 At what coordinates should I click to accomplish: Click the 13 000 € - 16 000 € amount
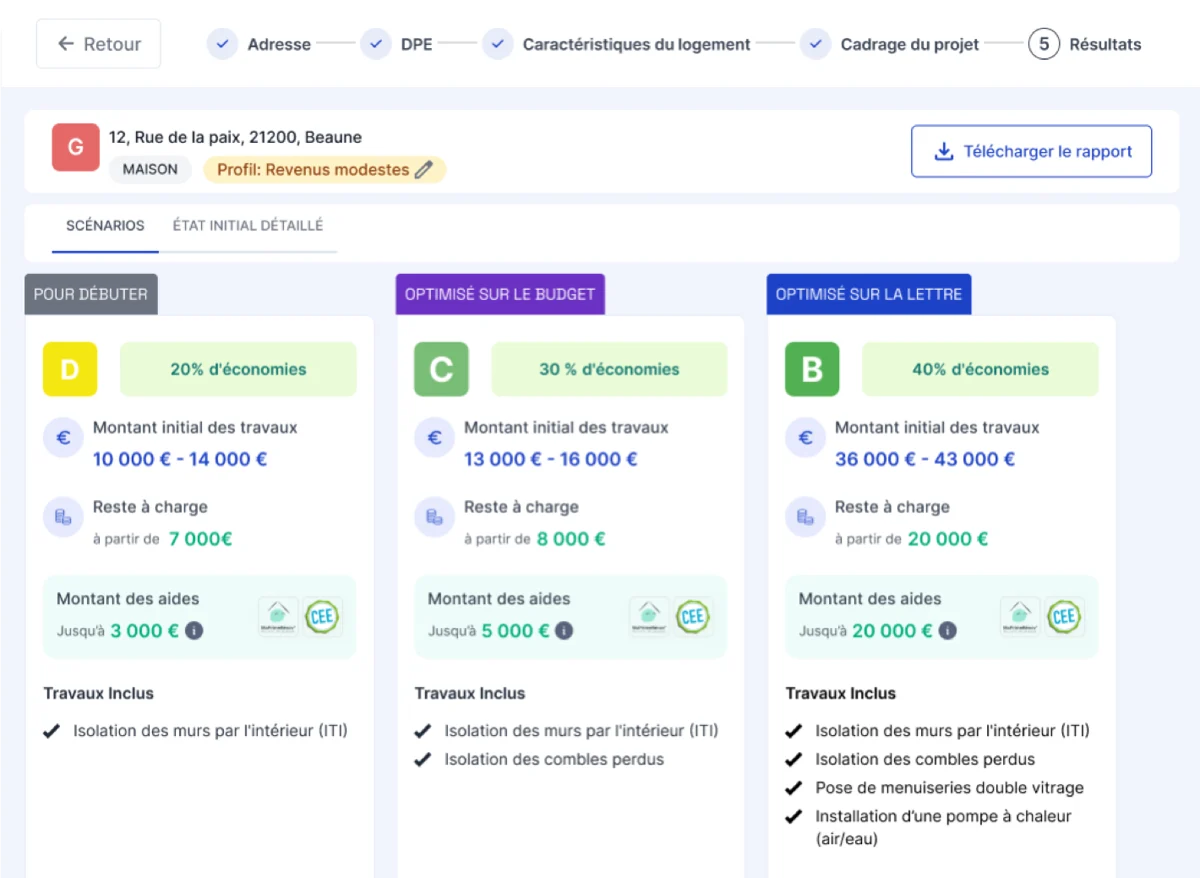click(x=551, y=459)
